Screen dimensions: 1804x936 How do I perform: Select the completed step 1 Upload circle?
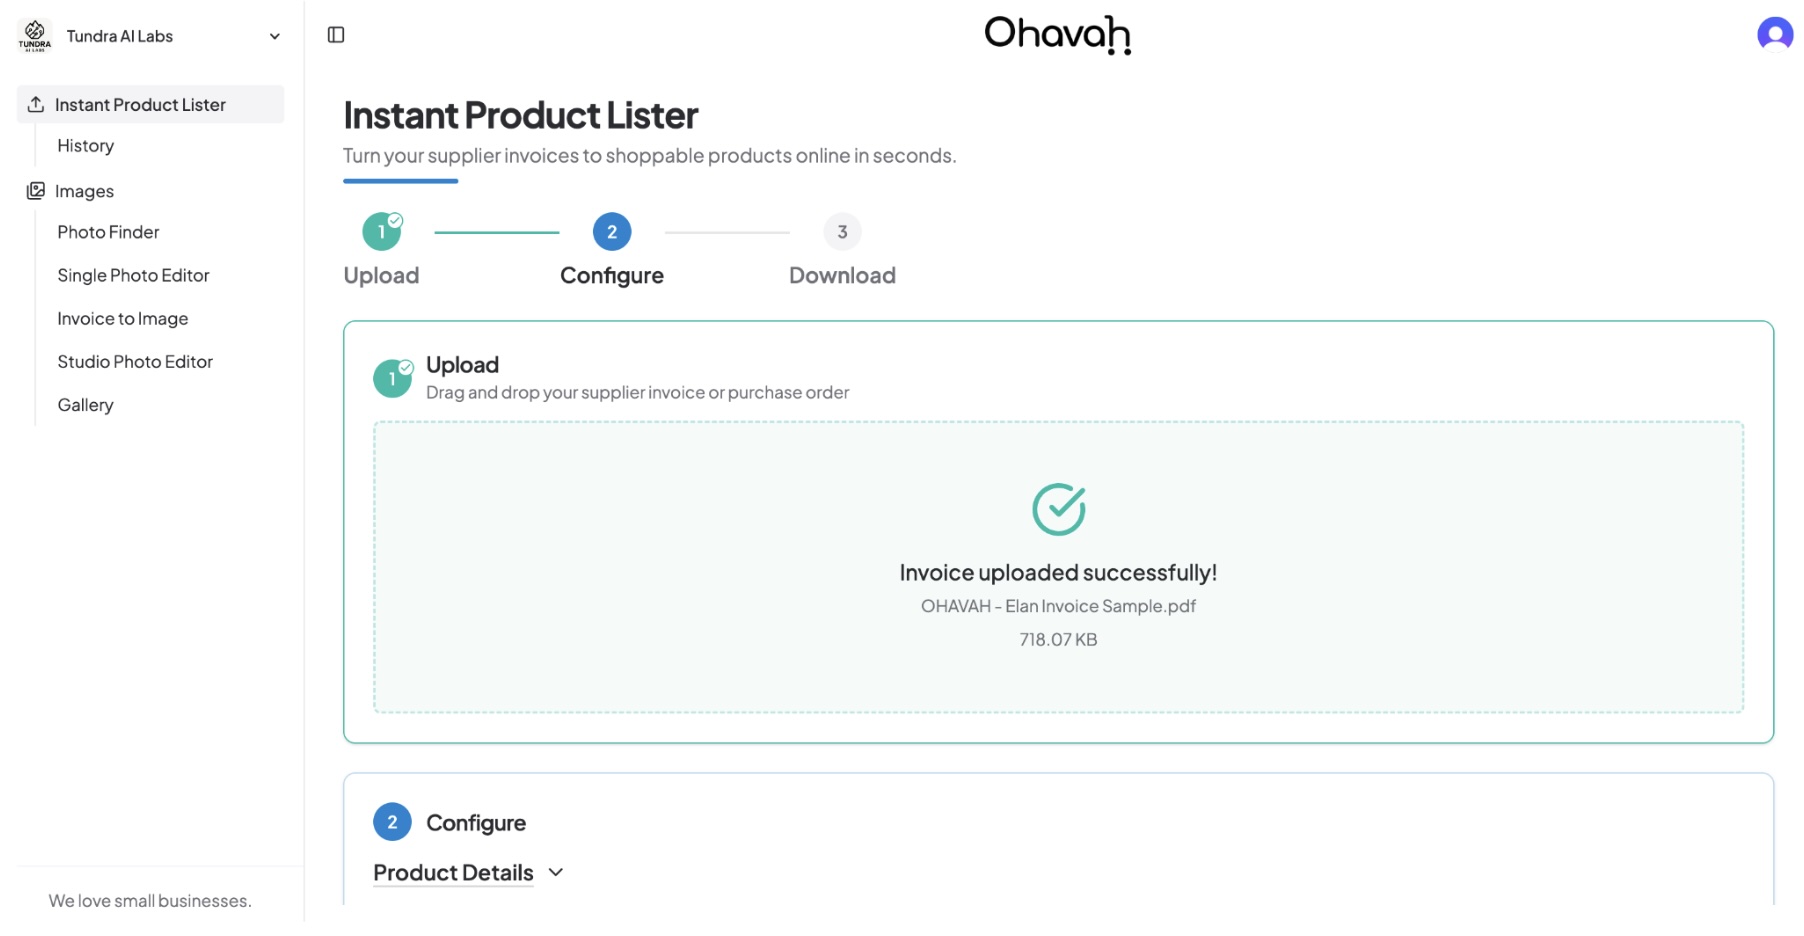pos(381,231)
